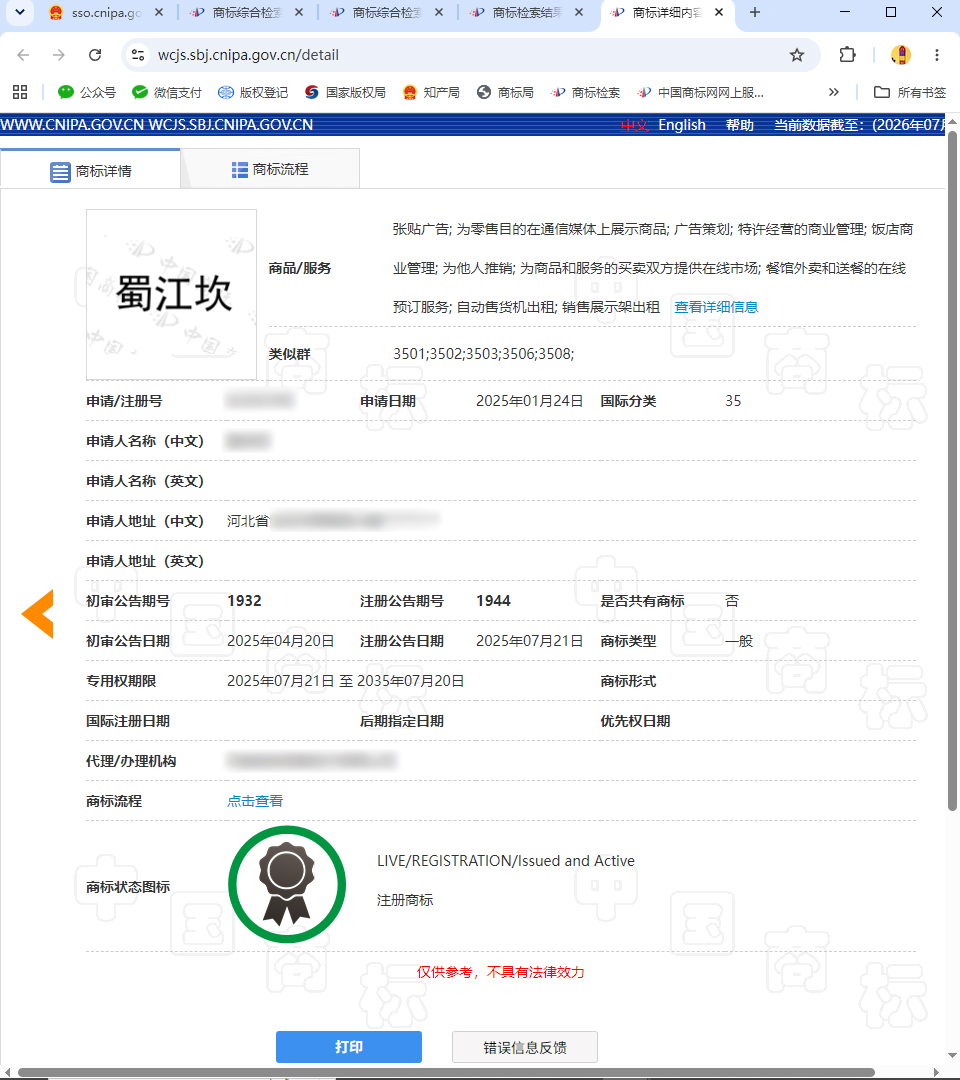
Task: Open the 商标局 bookmark
Action: click(505, 92)
